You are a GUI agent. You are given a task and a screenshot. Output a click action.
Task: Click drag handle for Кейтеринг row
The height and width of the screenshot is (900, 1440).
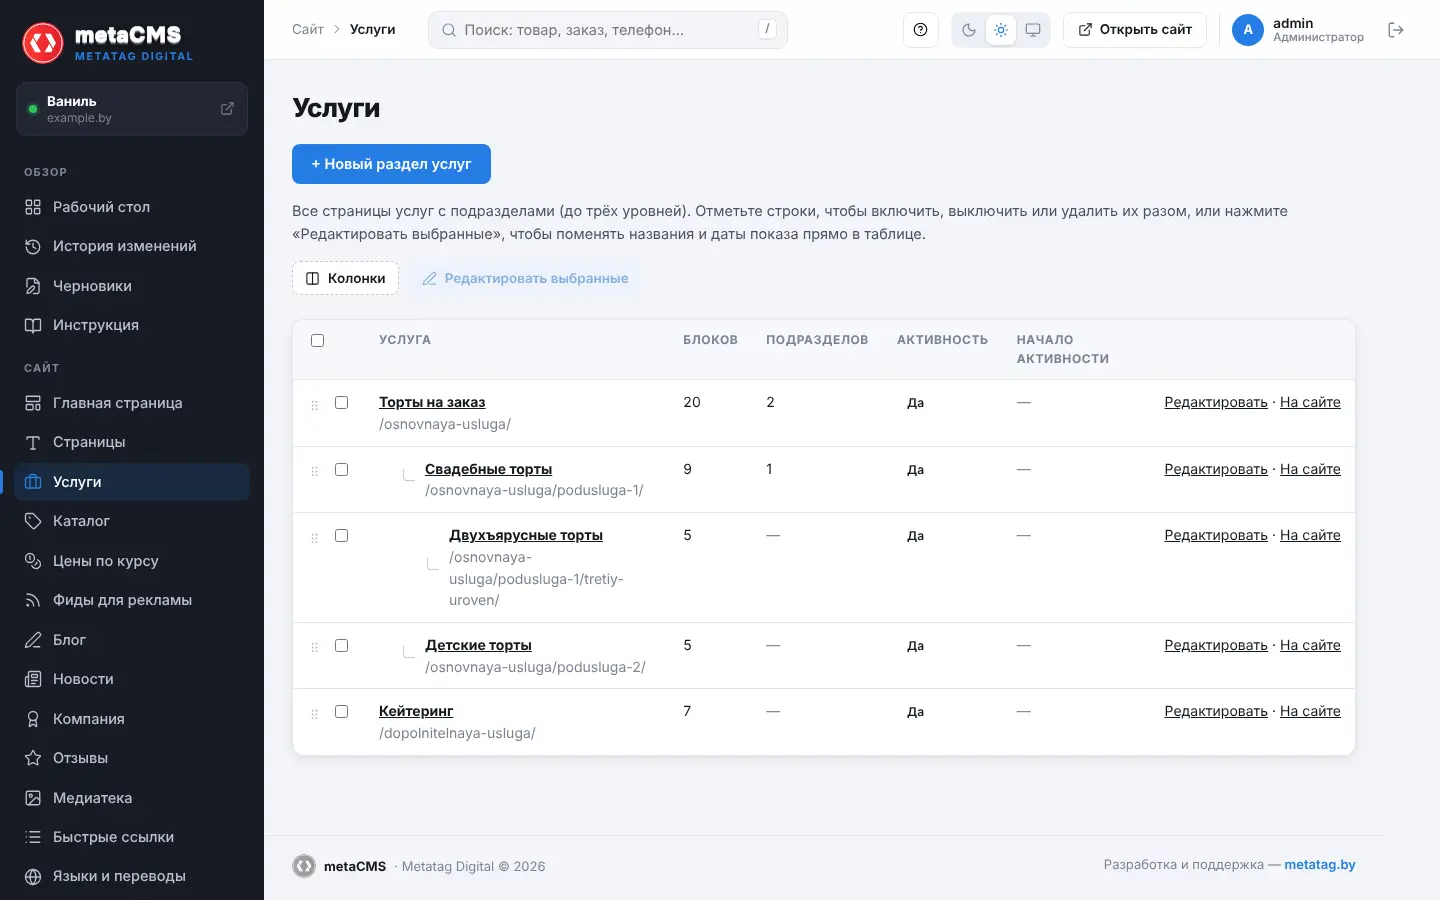[314, 714]
